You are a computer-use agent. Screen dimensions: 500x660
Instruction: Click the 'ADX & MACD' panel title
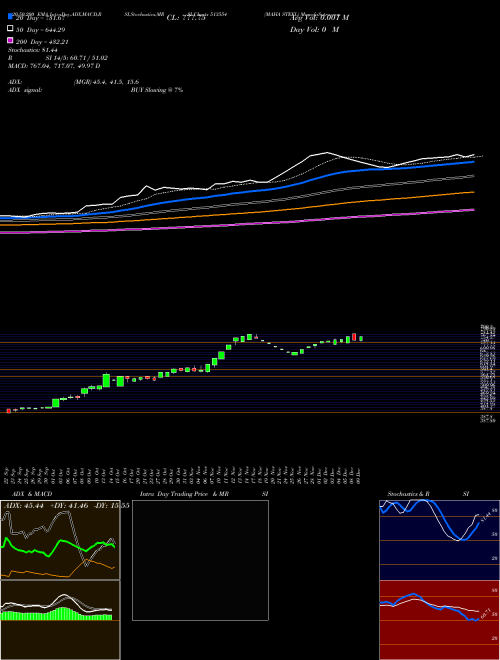click(x=32, y=494)
